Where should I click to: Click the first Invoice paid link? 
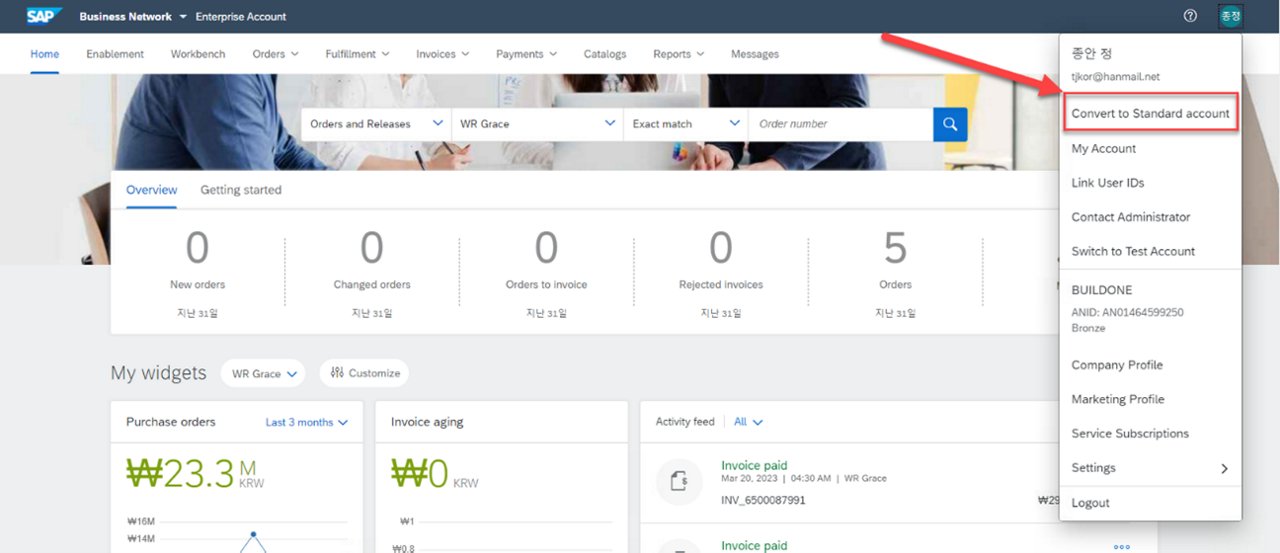(x=754, y=465)
